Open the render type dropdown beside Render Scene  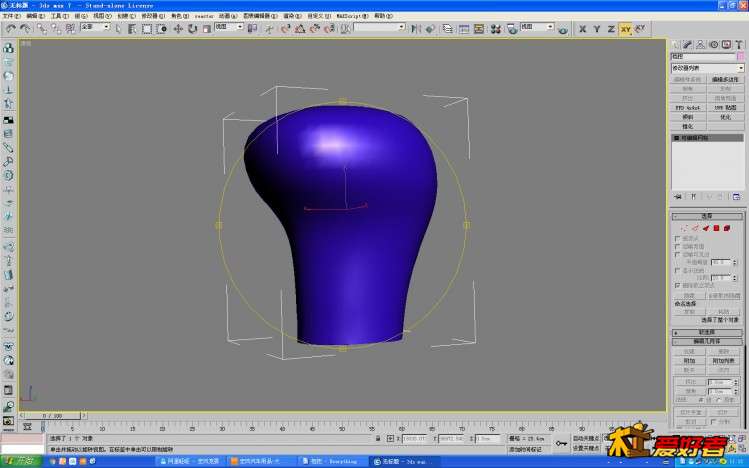pyautogui.click(x=537, y=27)
